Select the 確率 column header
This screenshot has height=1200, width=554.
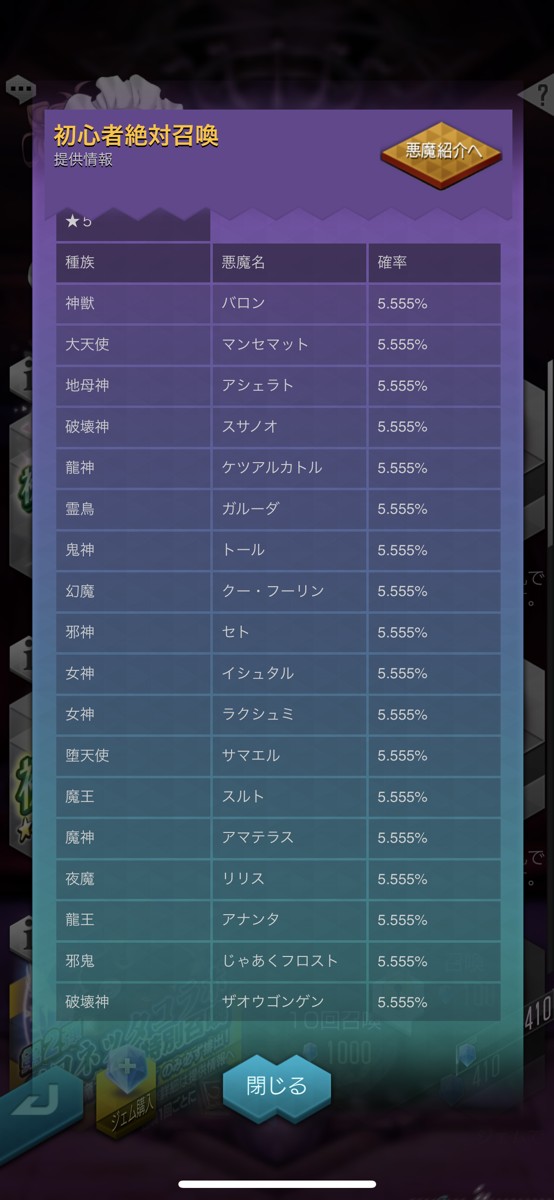coord(435,263)
